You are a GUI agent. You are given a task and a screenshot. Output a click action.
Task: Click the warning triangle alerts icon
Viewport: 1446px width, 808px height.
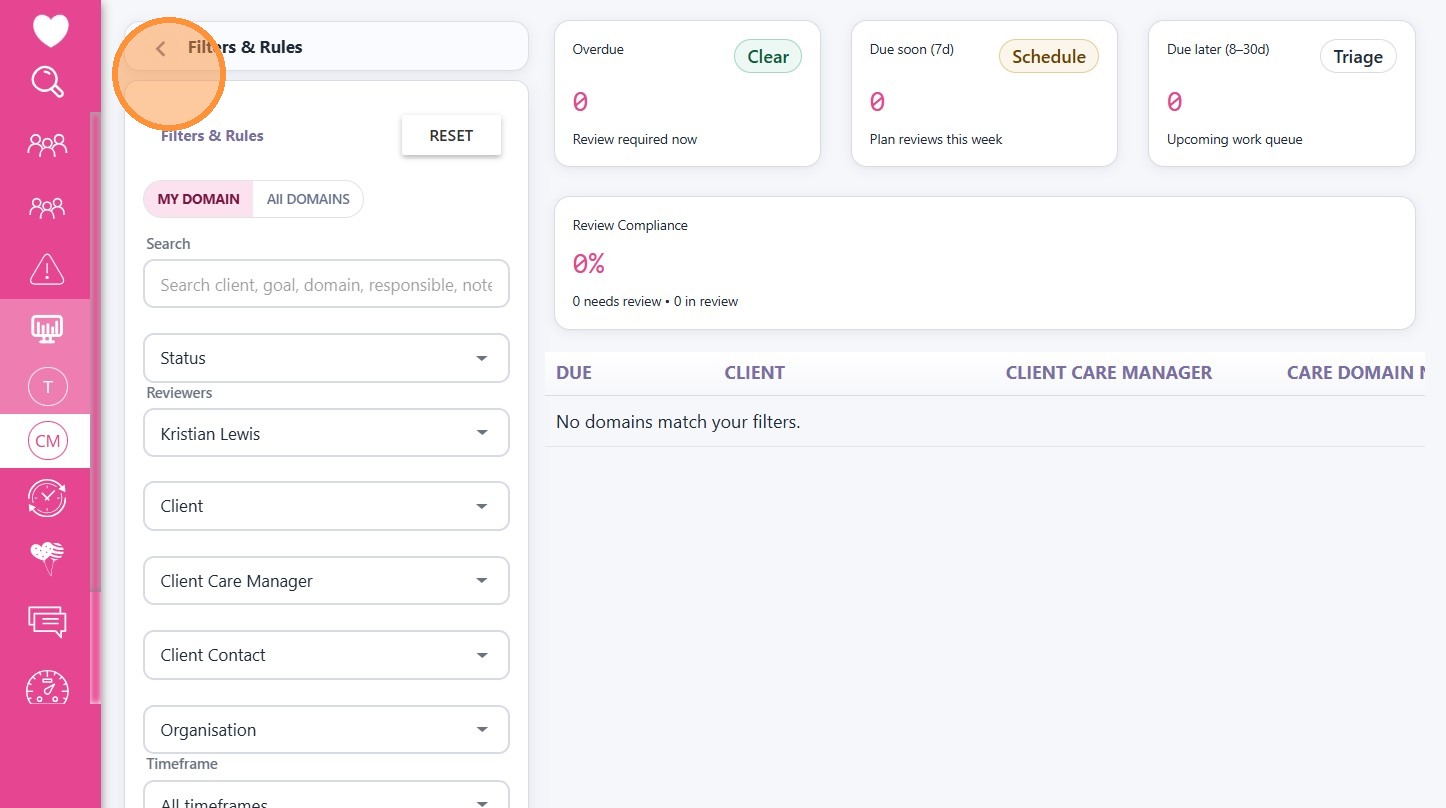pos(47,269)
